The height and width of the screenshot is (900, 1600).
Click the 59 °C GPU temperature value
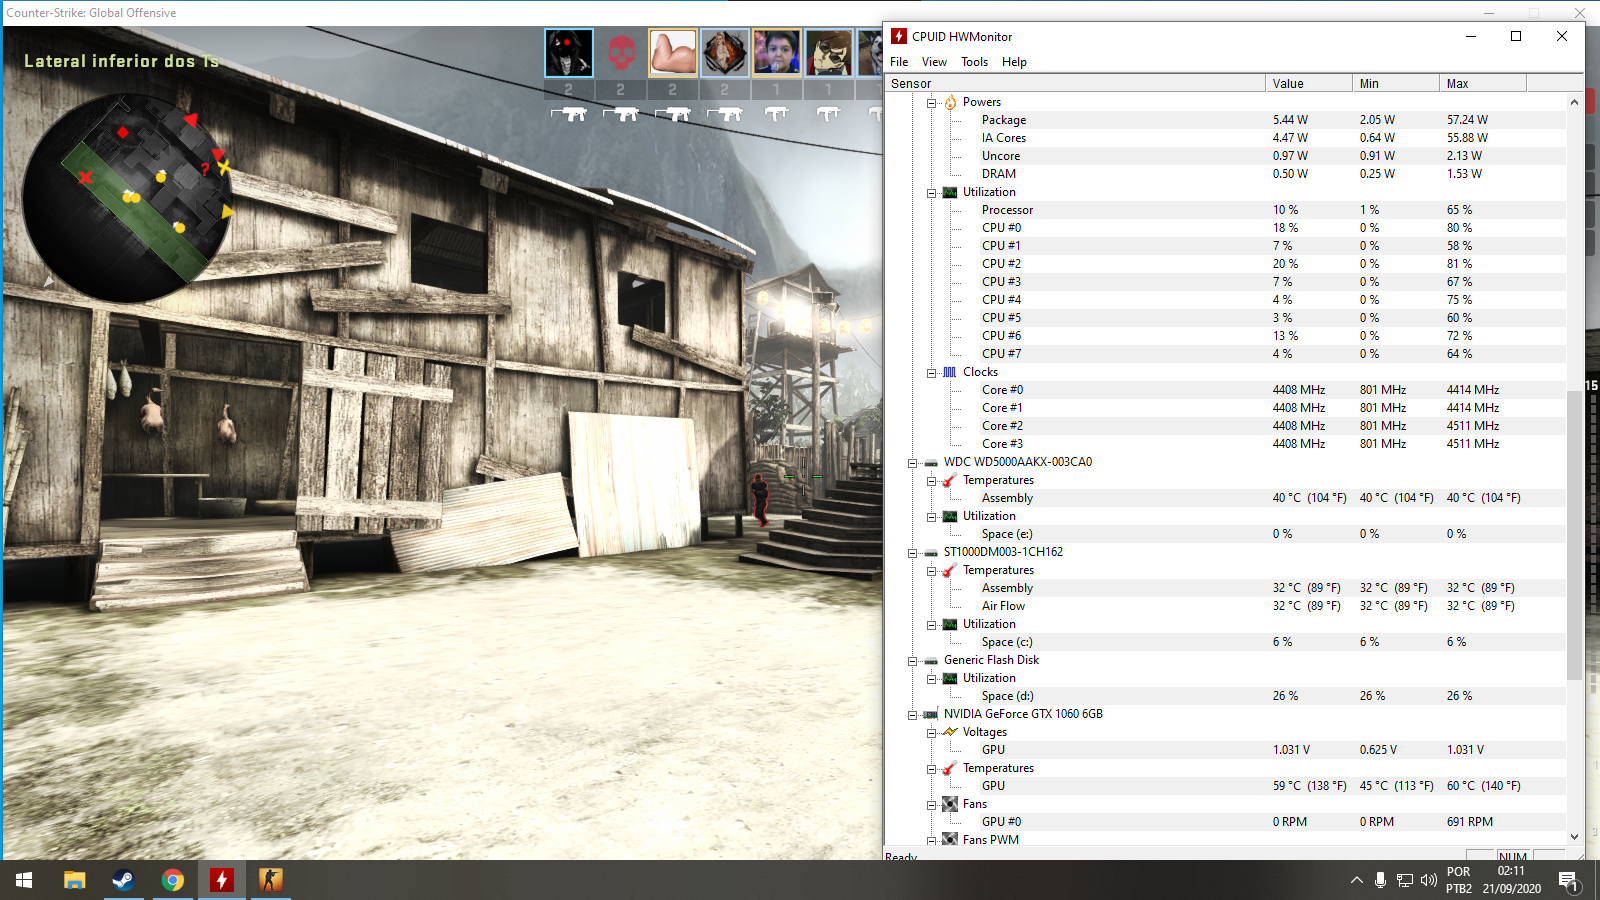(1309, 786)
